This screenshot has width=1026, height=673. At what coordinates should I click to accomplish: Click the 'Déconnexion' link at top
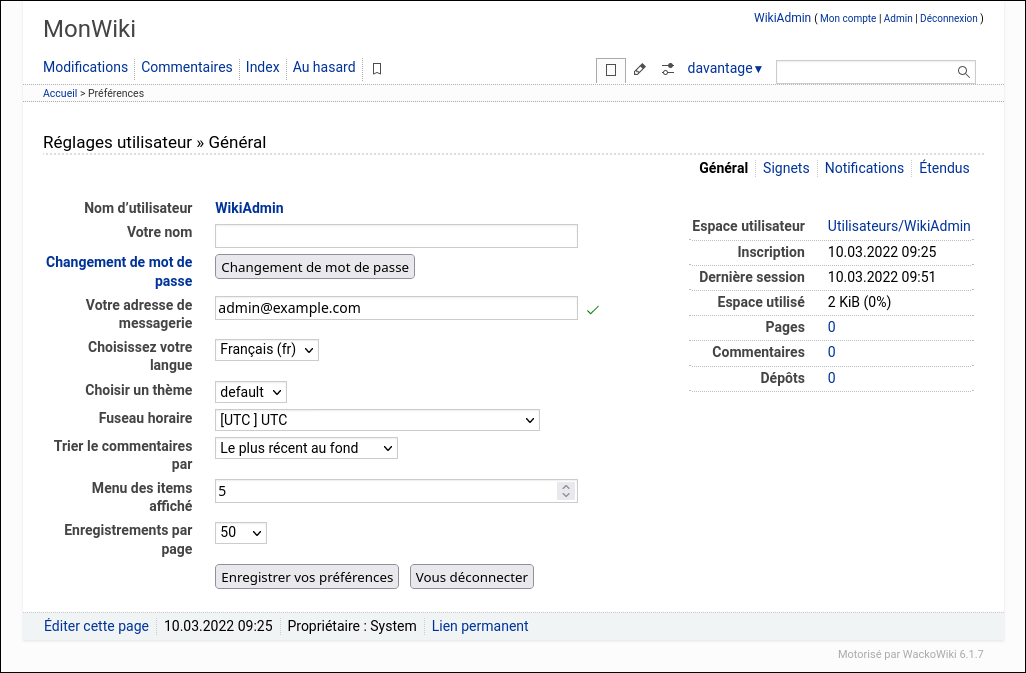click(948, 19)
